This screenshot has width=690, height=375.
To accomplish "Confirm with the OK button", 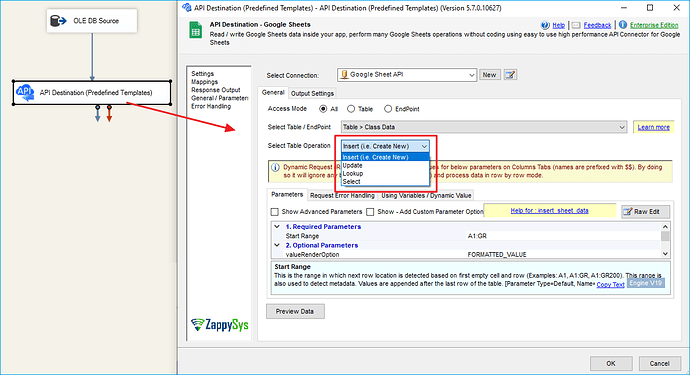I will pyautogui.click(x=611, y=364).
